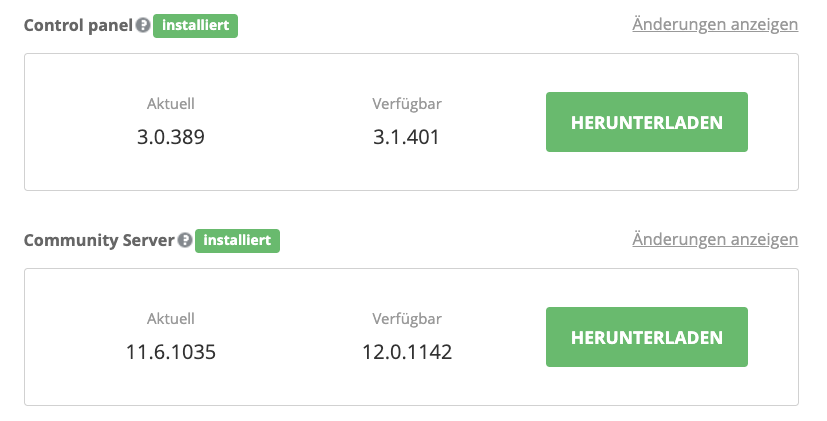Click available version number 12.0.1142
This screenshot has width=827, height=421.
[407, 352]
